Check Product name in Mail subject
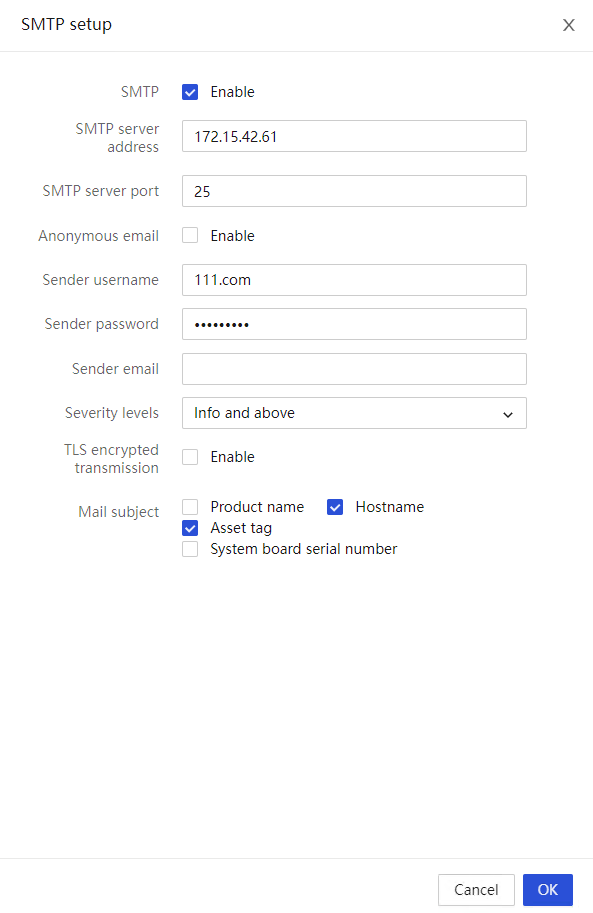593x913 pixels. pos(190,507)
